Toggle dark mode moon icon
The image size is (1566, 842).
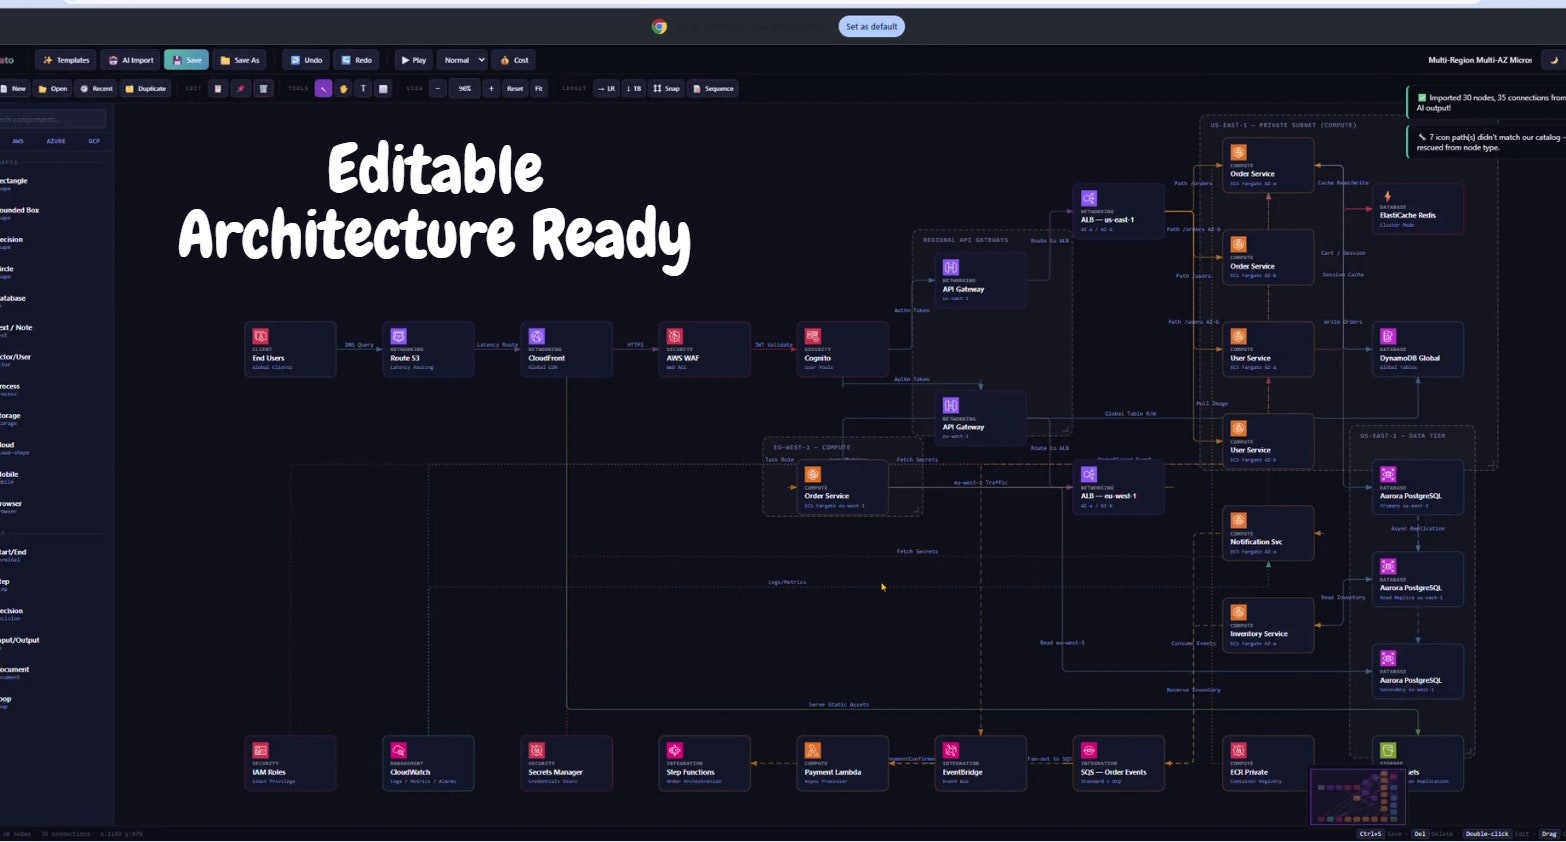(1553, 60)
